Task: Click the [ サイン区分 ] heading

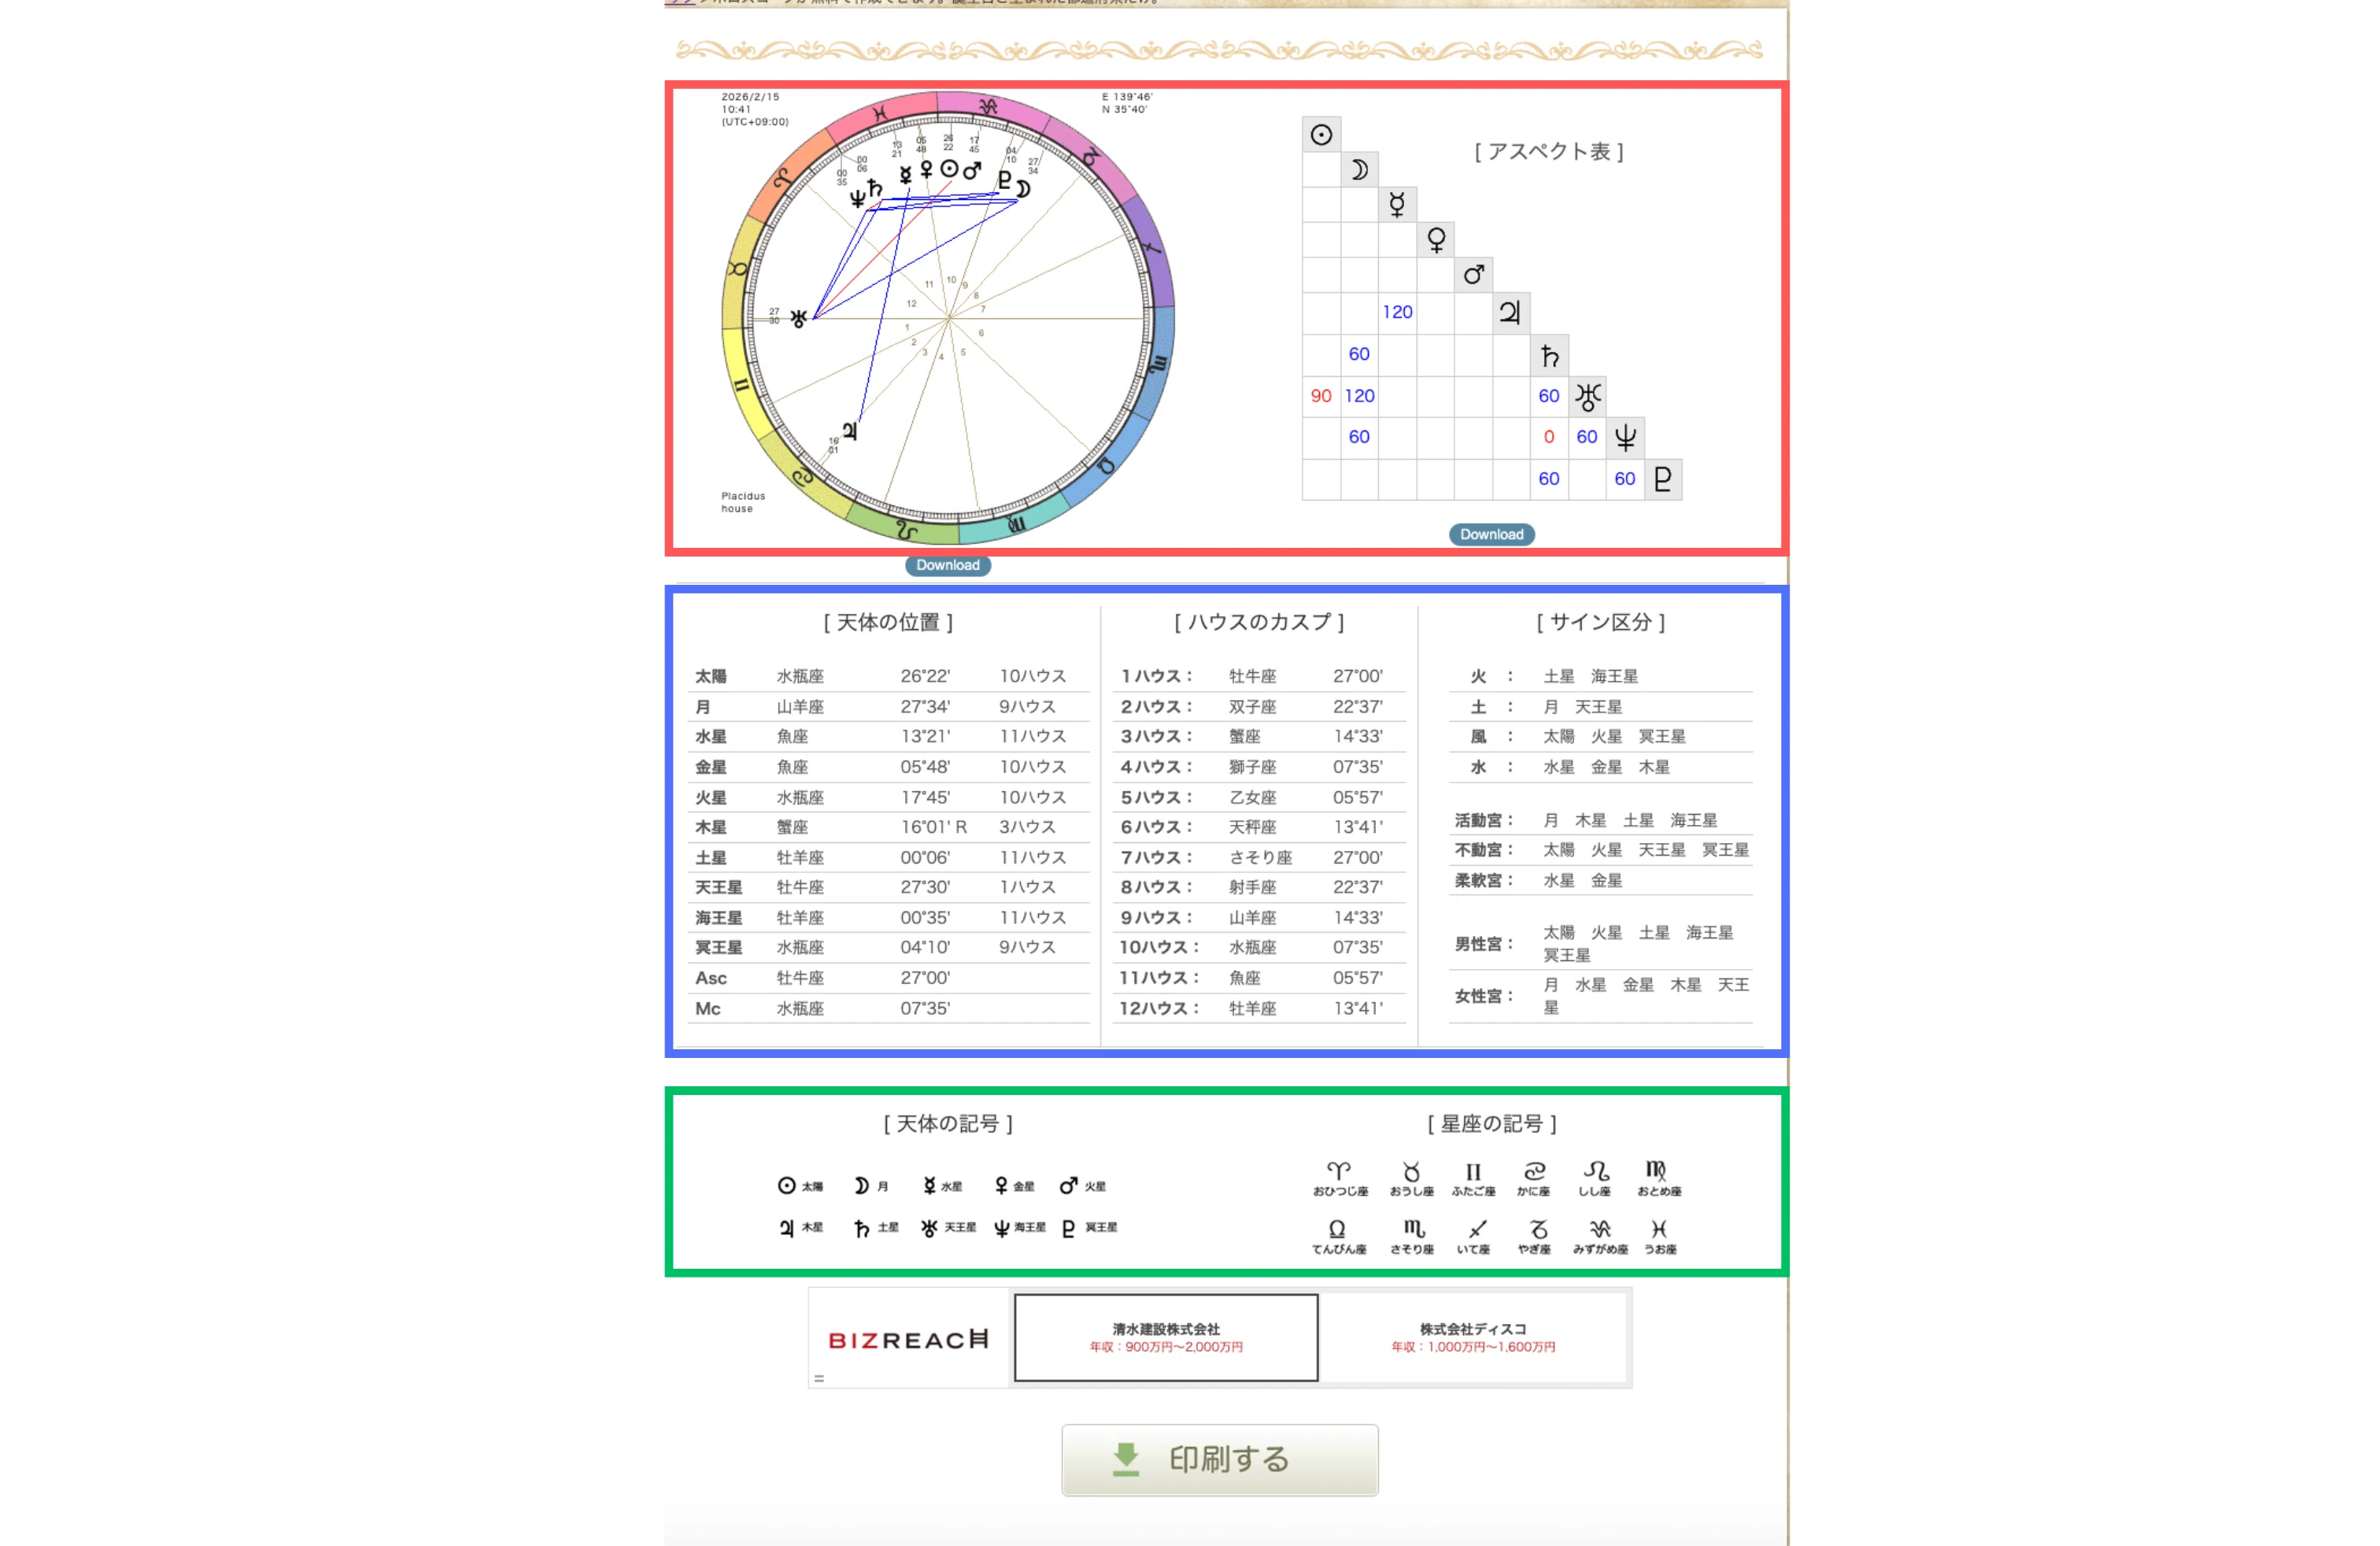Action: 1601,623
